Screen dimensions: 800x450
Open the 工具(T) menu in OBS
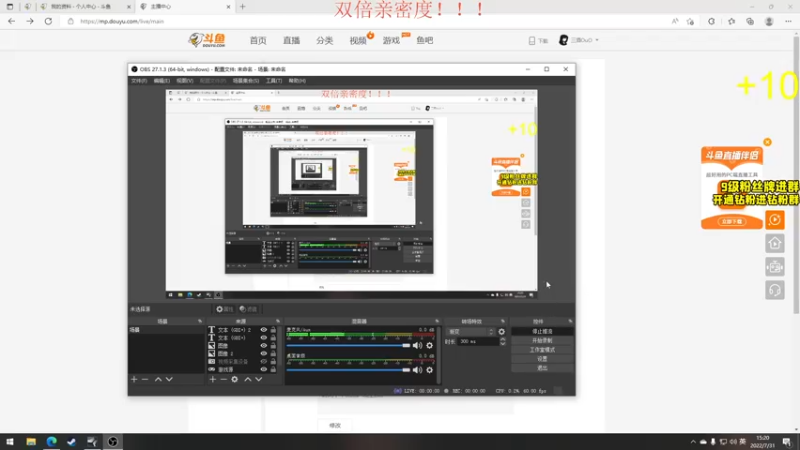click(274, 81)
